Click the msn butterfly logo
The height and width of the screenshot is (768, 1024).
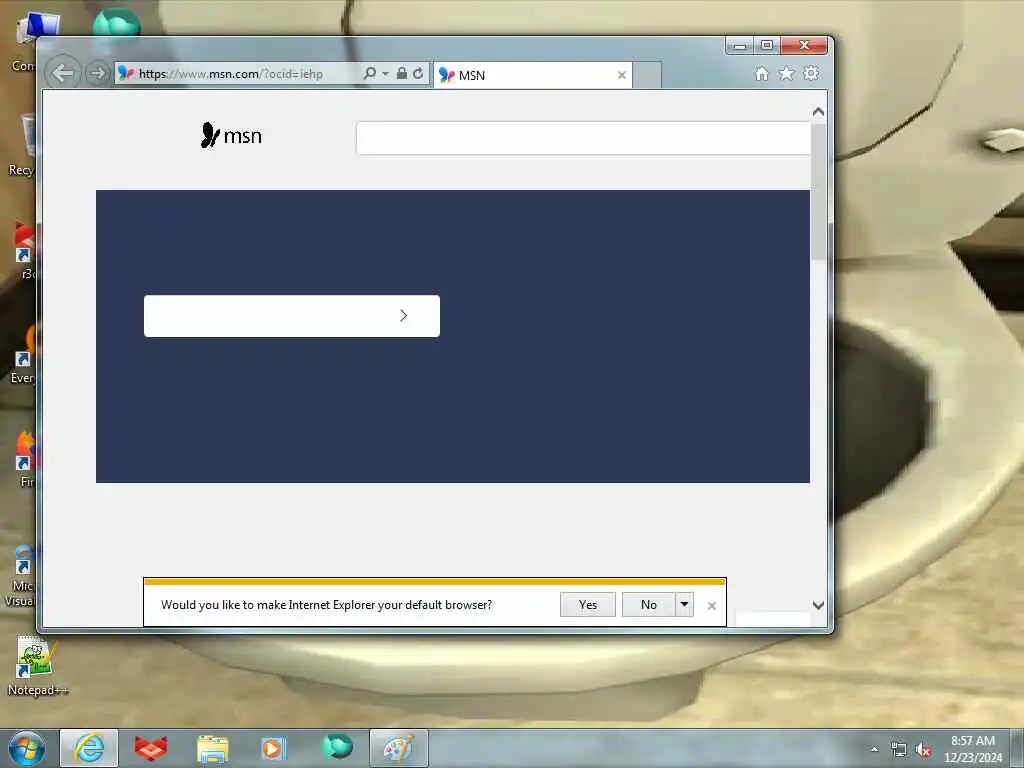point(231,135)
